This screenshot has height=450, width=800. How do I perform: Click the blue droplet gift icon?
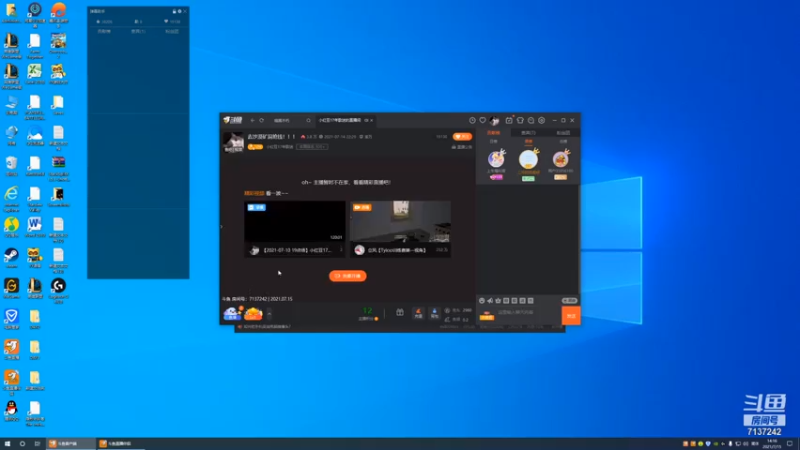(x=434, y=313)
